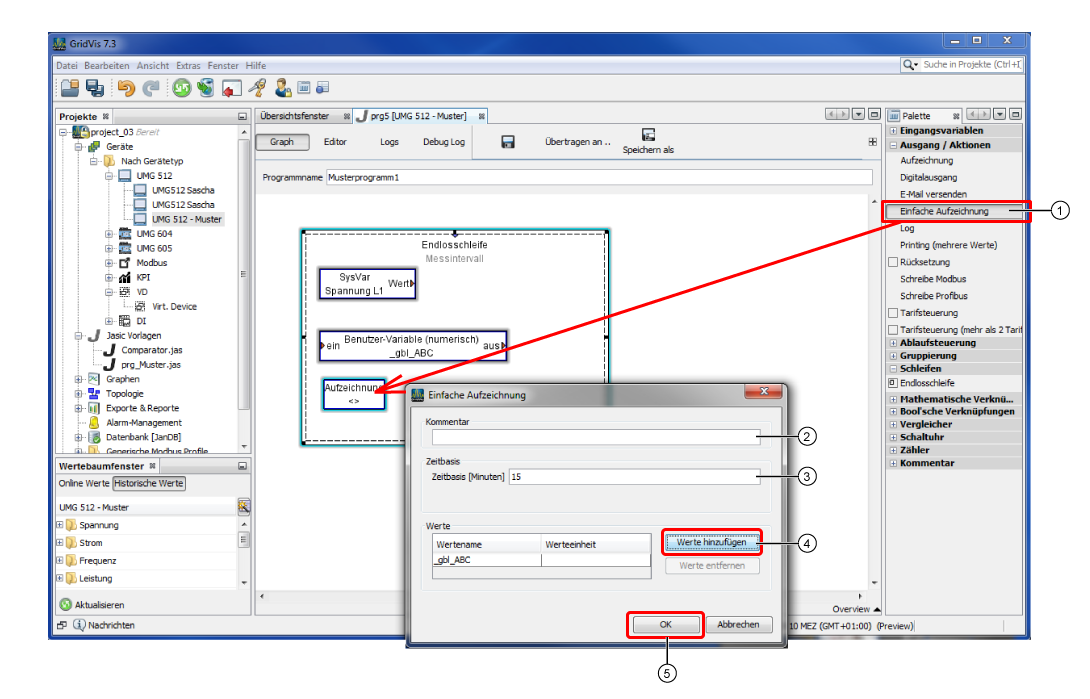Viewport: 1090px width, 699px height.
Task: Expand the Spannung folder in value tree
Action: coord(60,525)
